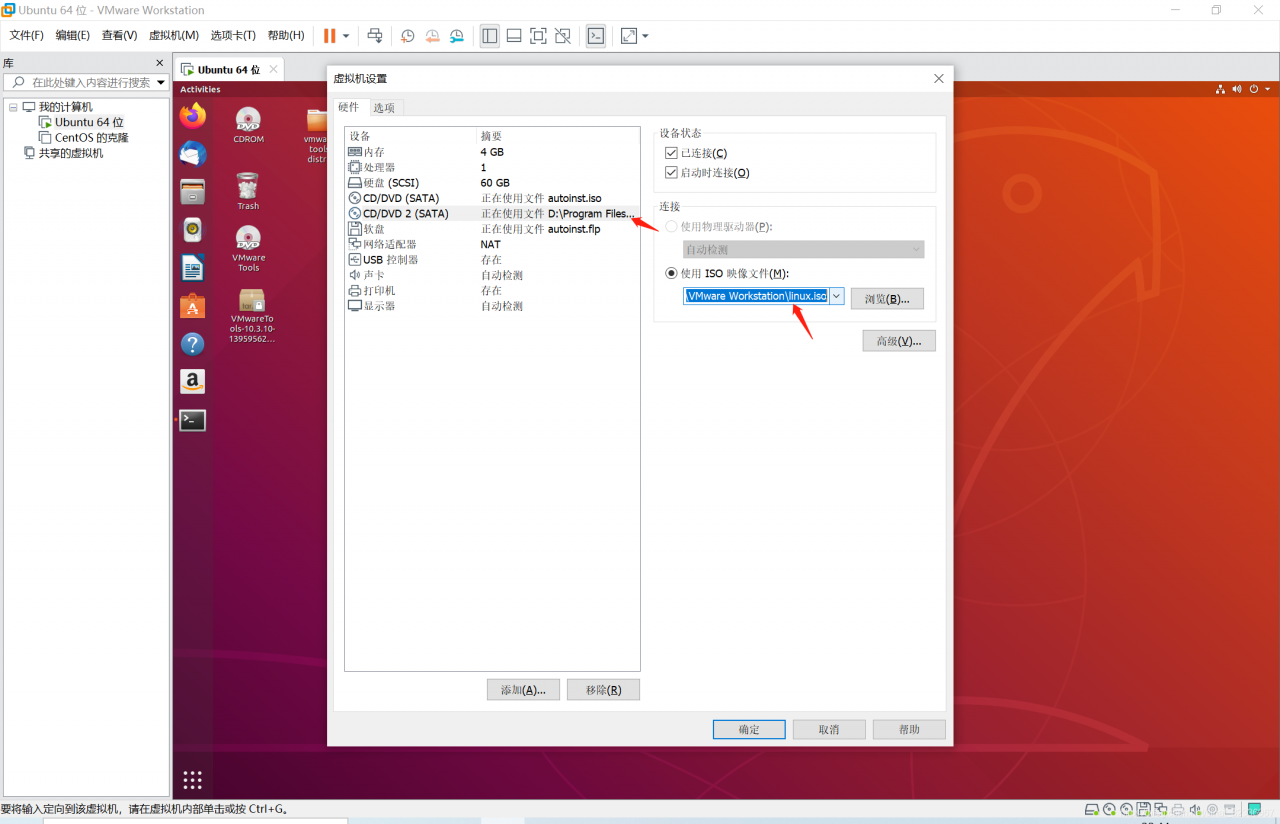Image resolution: width=1280 pixels, height=824 pixels.
Task: Select the VMware Tools DVD desktop icon
Action: (248, 248)
